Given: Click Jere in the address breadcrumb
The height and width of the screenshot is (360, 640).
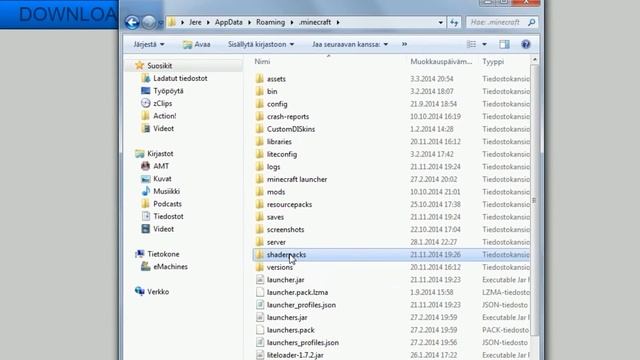Looking at the screenshot, I should click(x=195, y=22).
